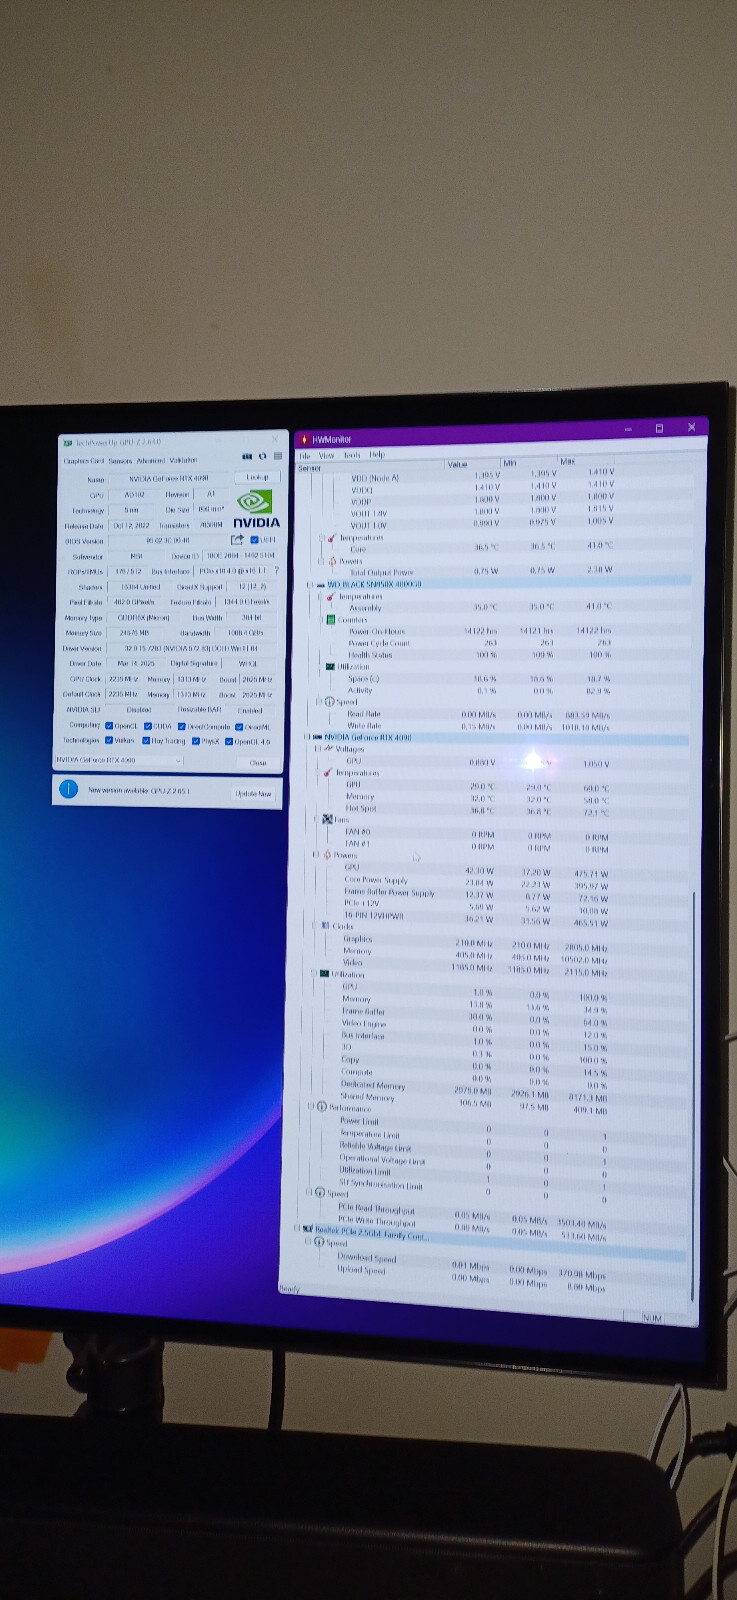Toggle the Vulkan checkbox

coord(109,741)
